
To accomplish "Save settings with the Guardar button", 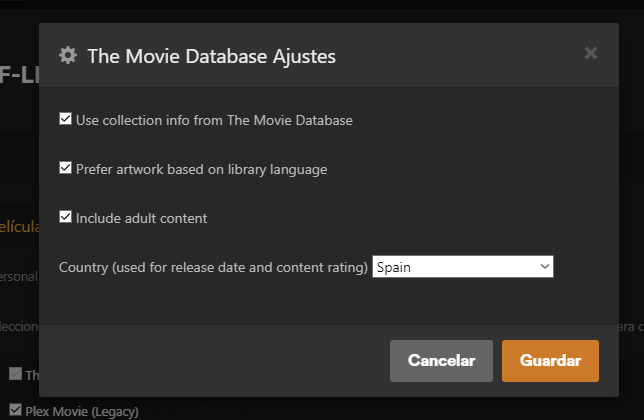I will [x=550, y=360].
